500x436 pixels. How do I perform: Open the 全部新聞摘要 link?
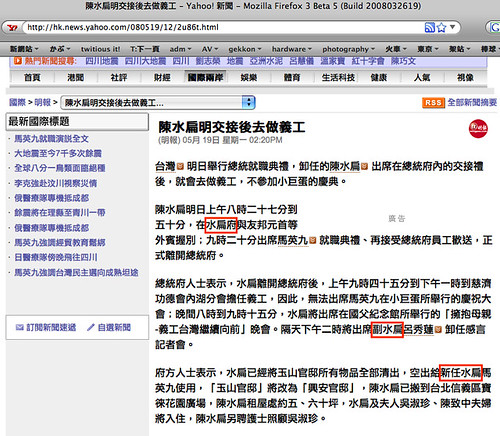[472, 102]
